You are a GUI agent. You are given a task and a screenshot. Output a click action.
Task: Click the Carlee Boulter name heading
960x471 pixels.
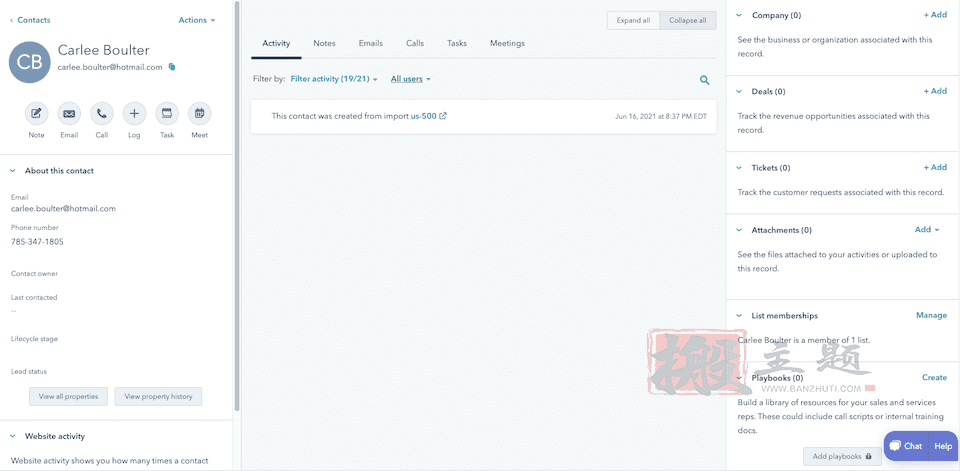(x=103, y=50)
